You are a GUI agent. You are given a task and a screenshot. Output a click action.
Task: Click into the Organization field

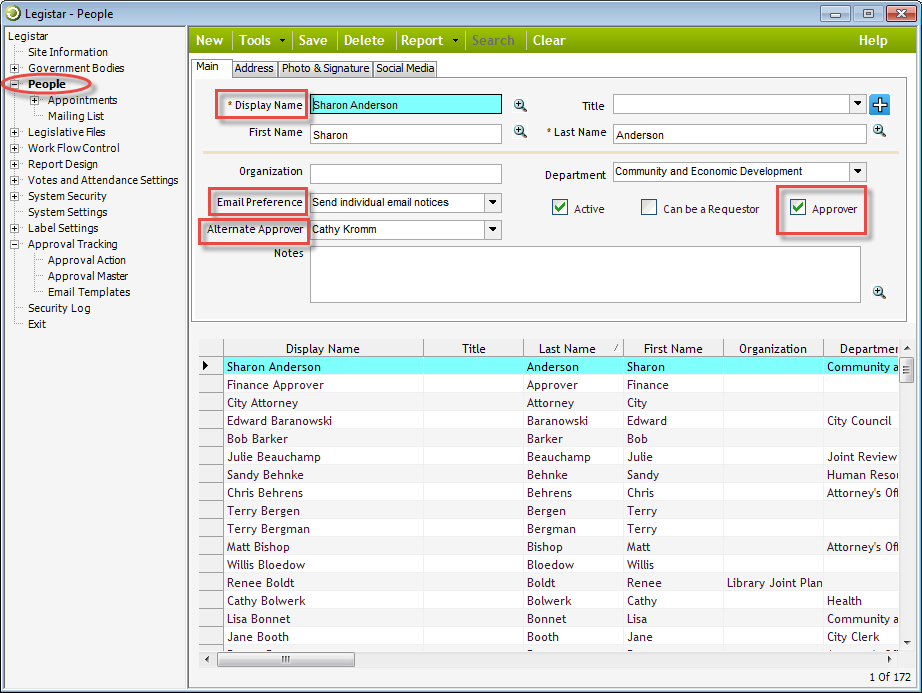click(x=406, y=173)
